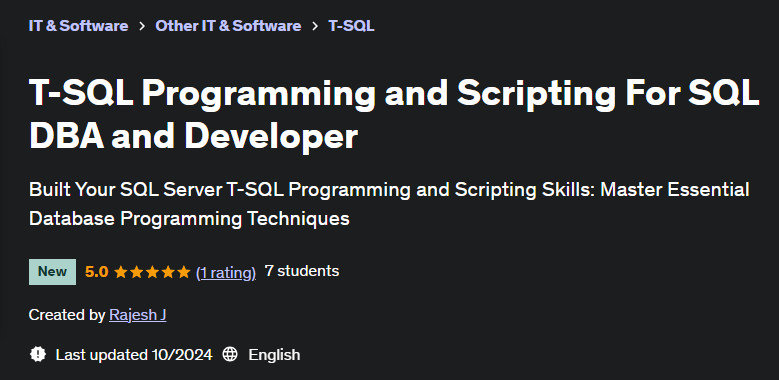Open the IT & Software breadcrumb link
Image resolution: width=779 pixels, height=380 pixels.
coord(78,26)
